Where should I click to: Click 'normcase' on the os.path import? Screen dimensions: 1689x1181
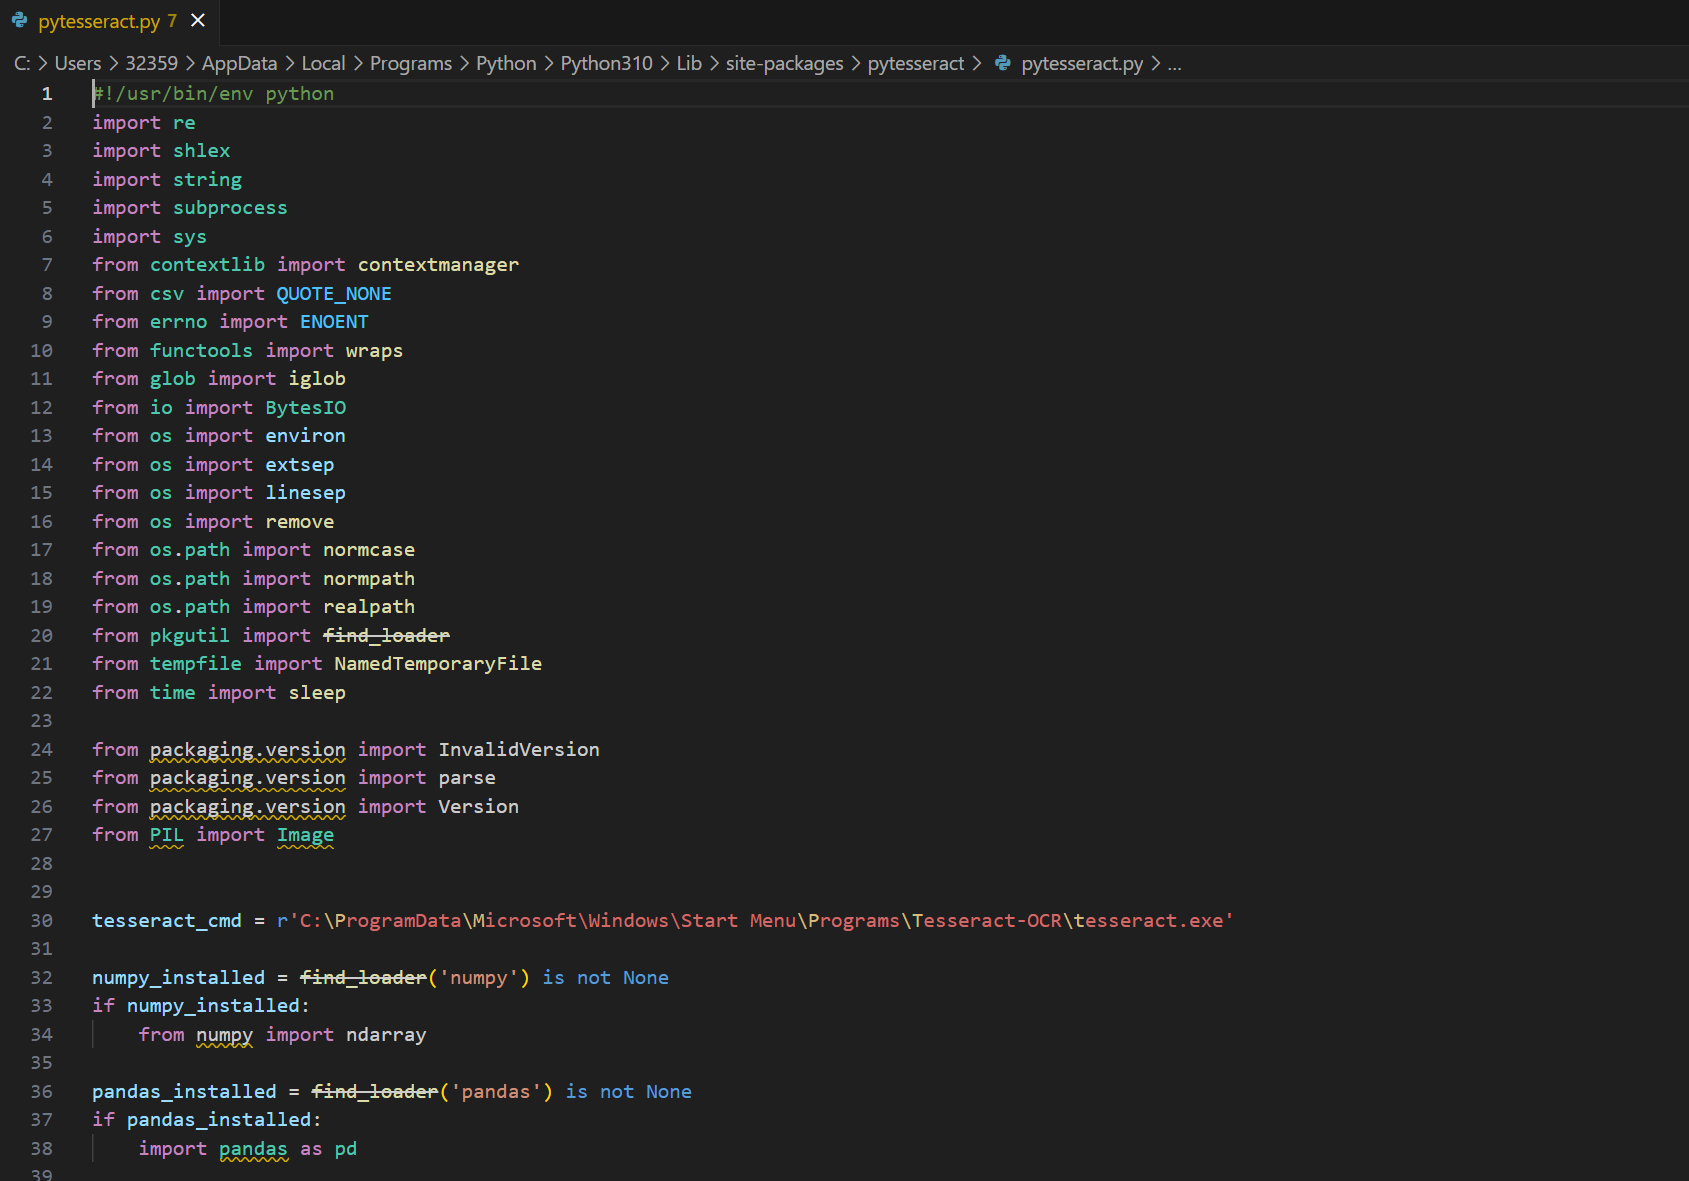[x=369, y=549]
